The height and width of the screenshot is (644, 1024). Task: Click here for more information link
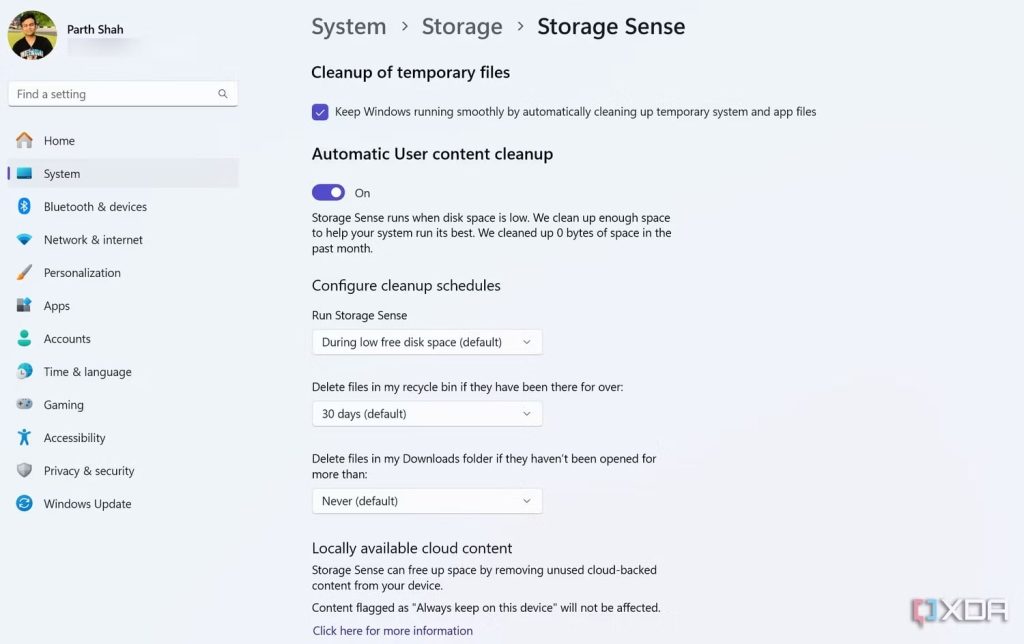tap(392, 631)
